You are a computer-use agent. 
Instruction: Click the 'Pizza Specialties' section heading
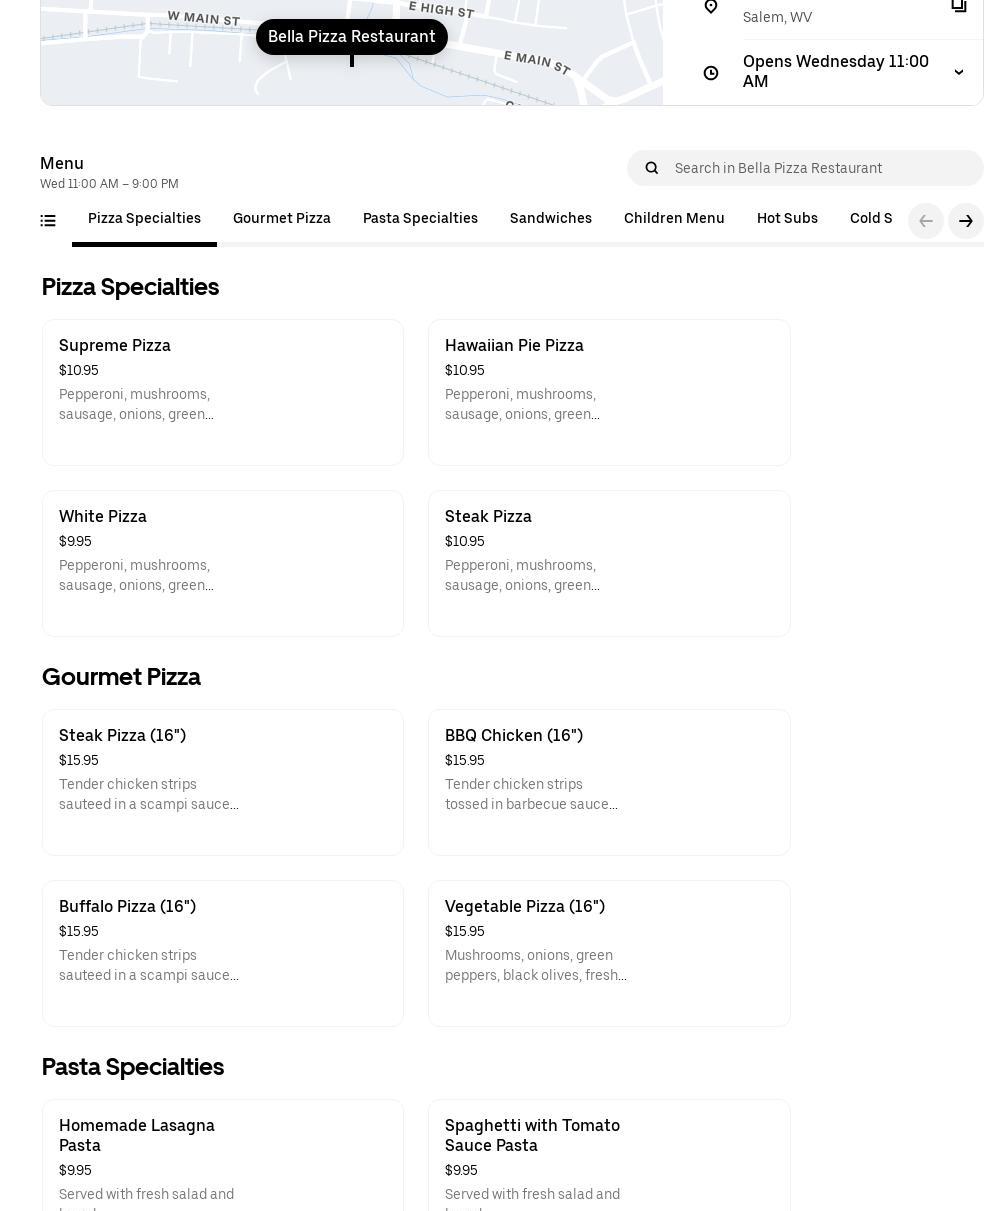click(x=130, y=287)
